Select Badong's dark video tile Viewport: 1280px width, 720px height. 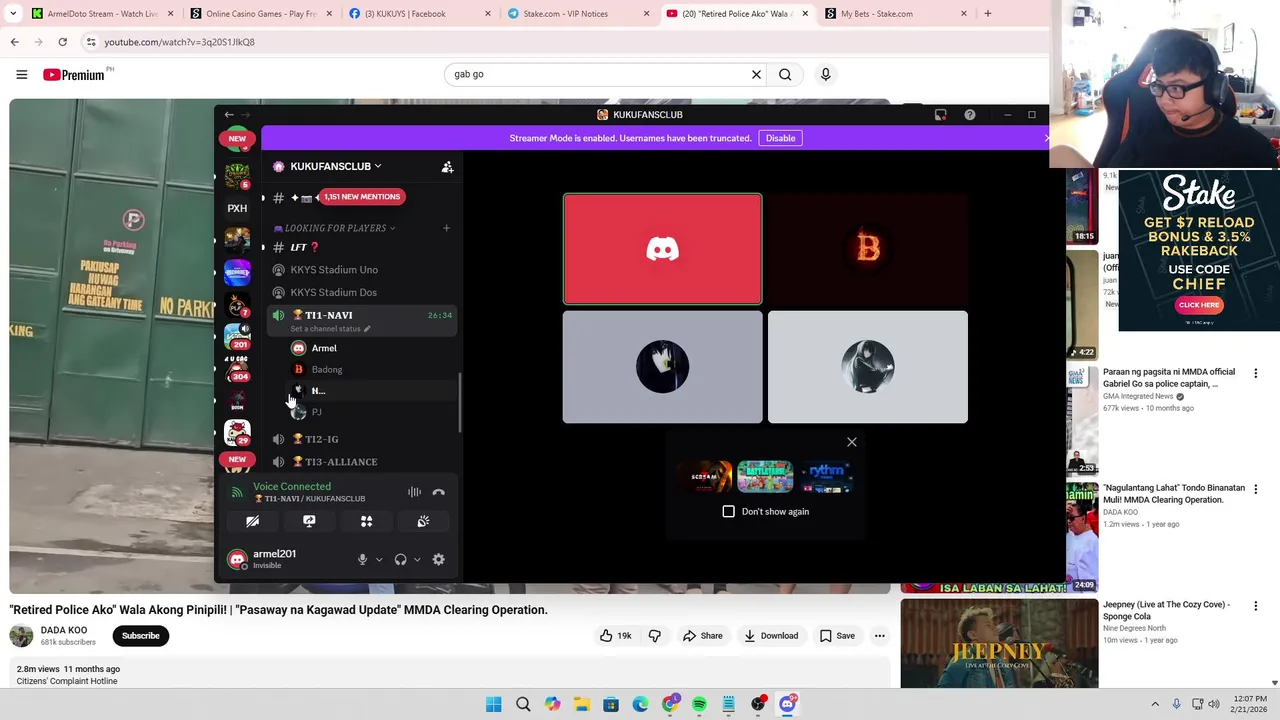(867, 249)
